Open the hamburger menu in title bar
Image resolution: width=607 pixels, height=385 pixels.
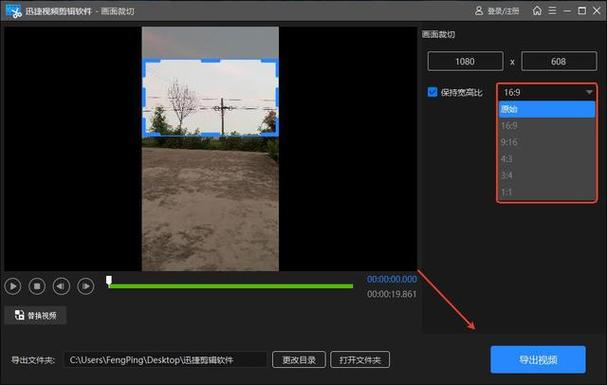(552, 10)
